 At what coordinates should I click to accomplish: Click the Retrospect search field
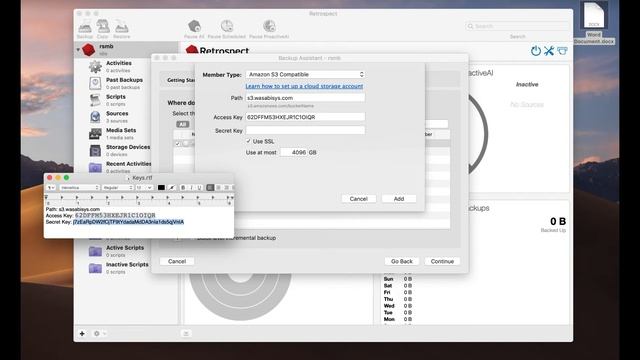coord(517,26)
